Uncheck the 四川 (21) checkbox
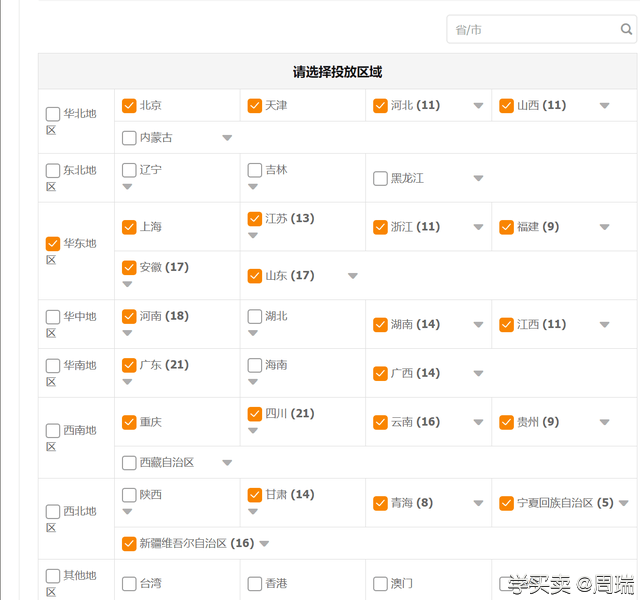640x600 pixels. point(255,414)
